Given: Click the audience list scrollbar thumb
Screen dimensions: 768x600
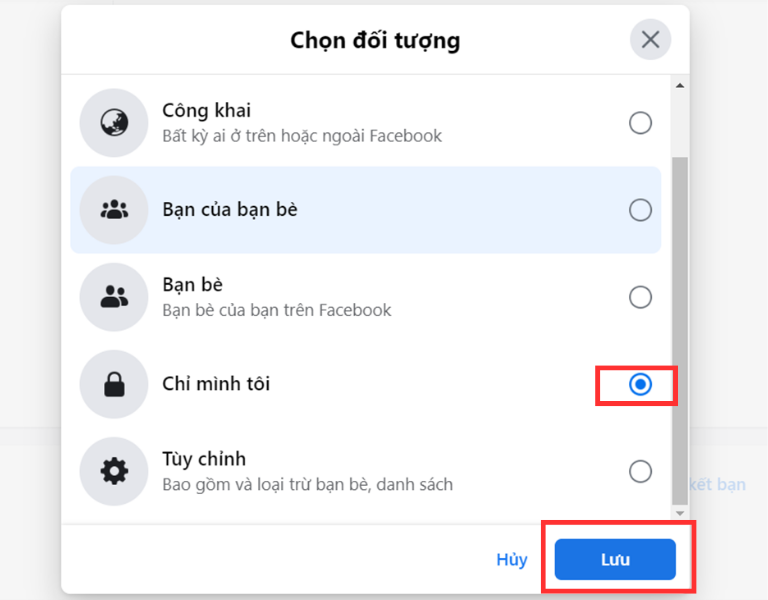Looking at the screenshot, I should 680,331.
